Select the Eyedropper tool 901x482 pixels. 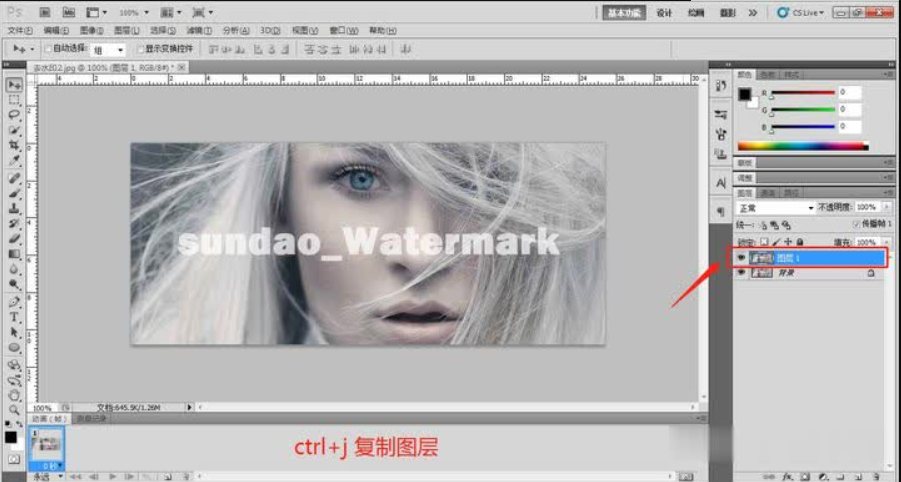14,161
